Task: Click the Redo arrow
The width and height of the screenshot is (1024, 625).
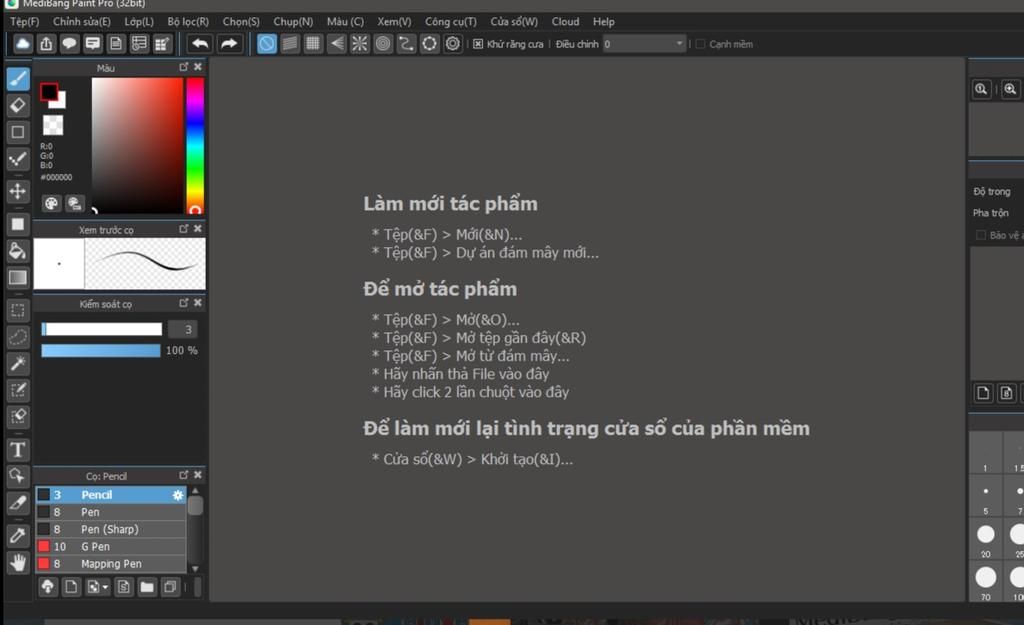Action: coord(229,44)
